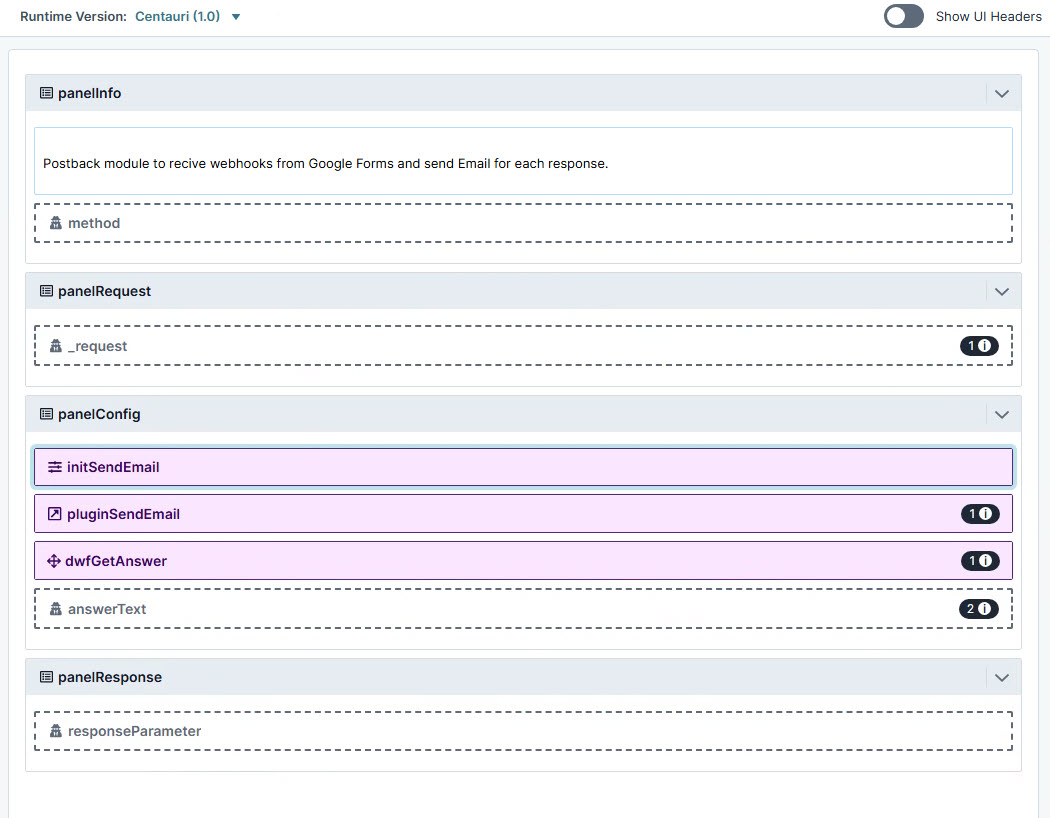
Task: Collapse the panelConfig section chevron
Action: pyautogui.click(x=1001, y=413)
